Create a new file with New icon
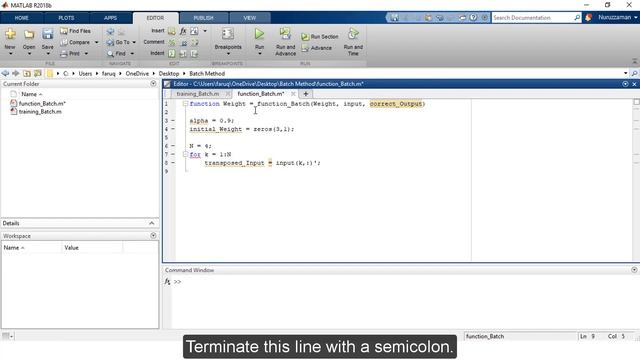This screenshot has height=360, width=640. click(10, 35)
